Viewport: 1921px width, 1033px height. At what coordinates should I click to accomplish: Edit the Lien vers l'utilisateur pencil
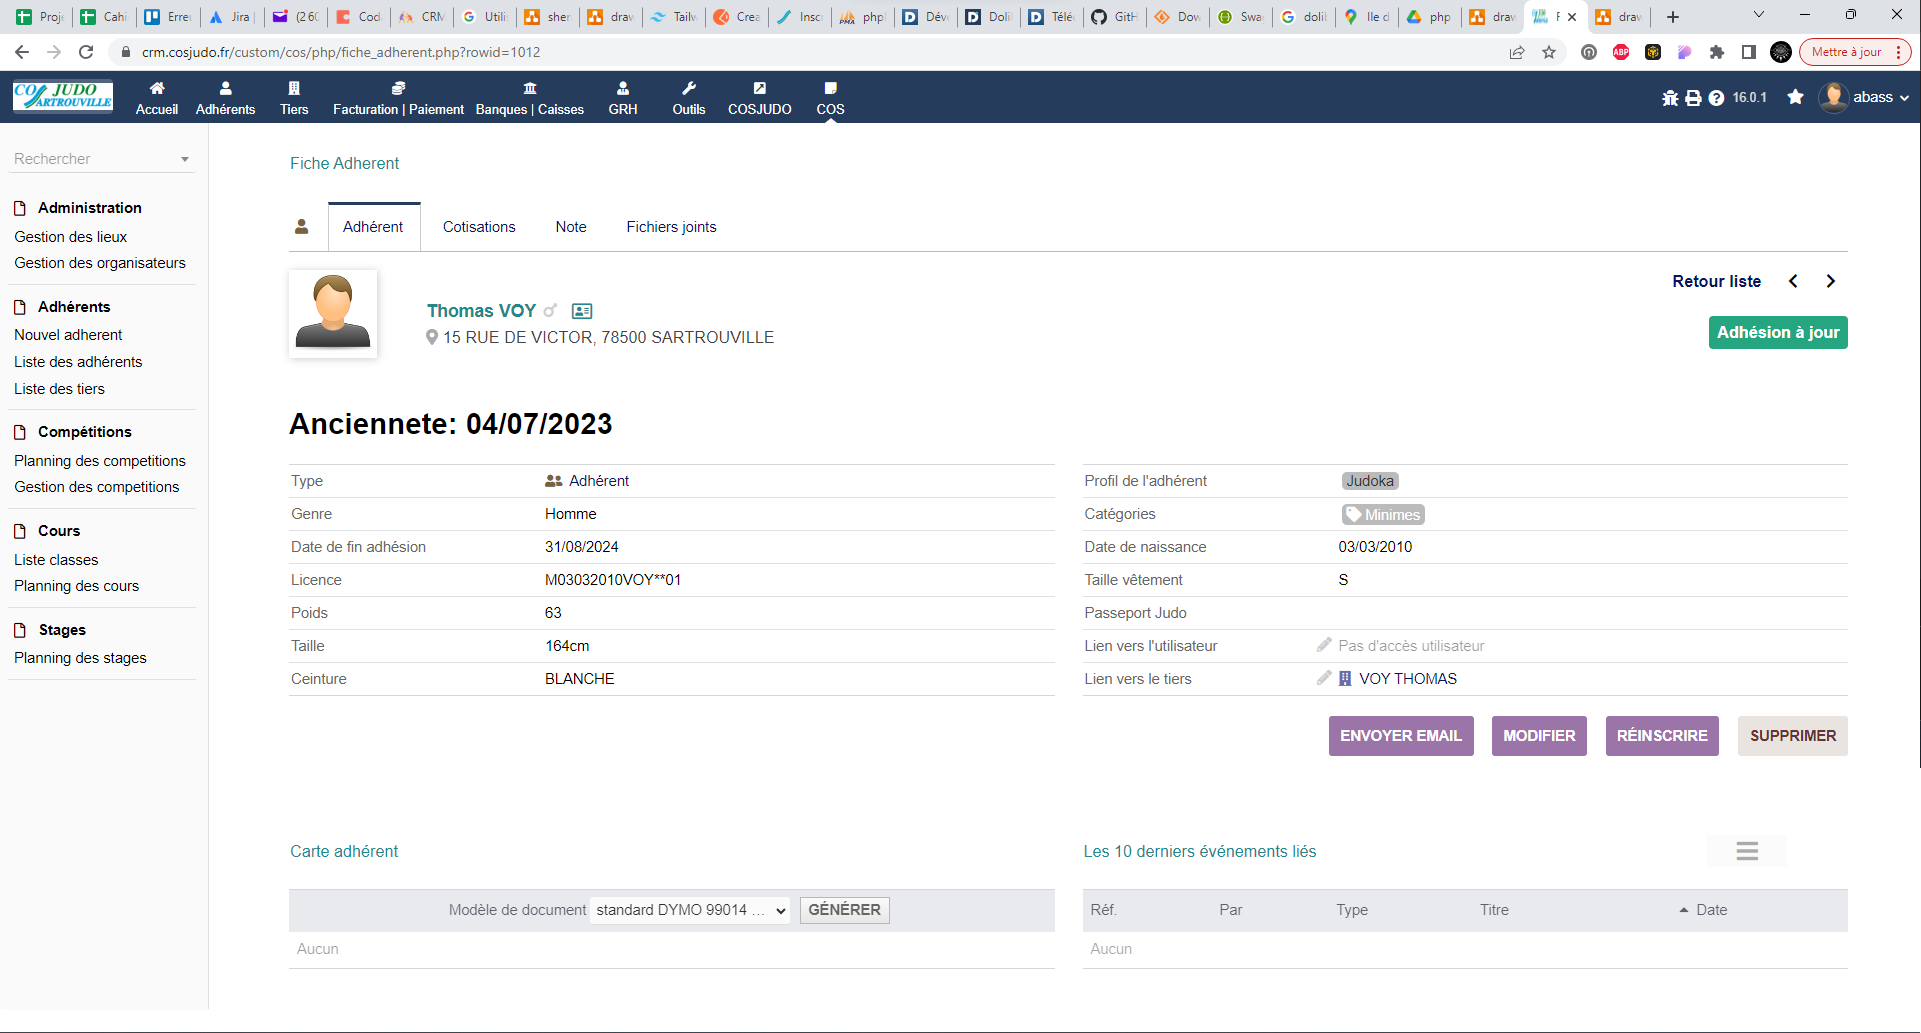coord(1324,645)
